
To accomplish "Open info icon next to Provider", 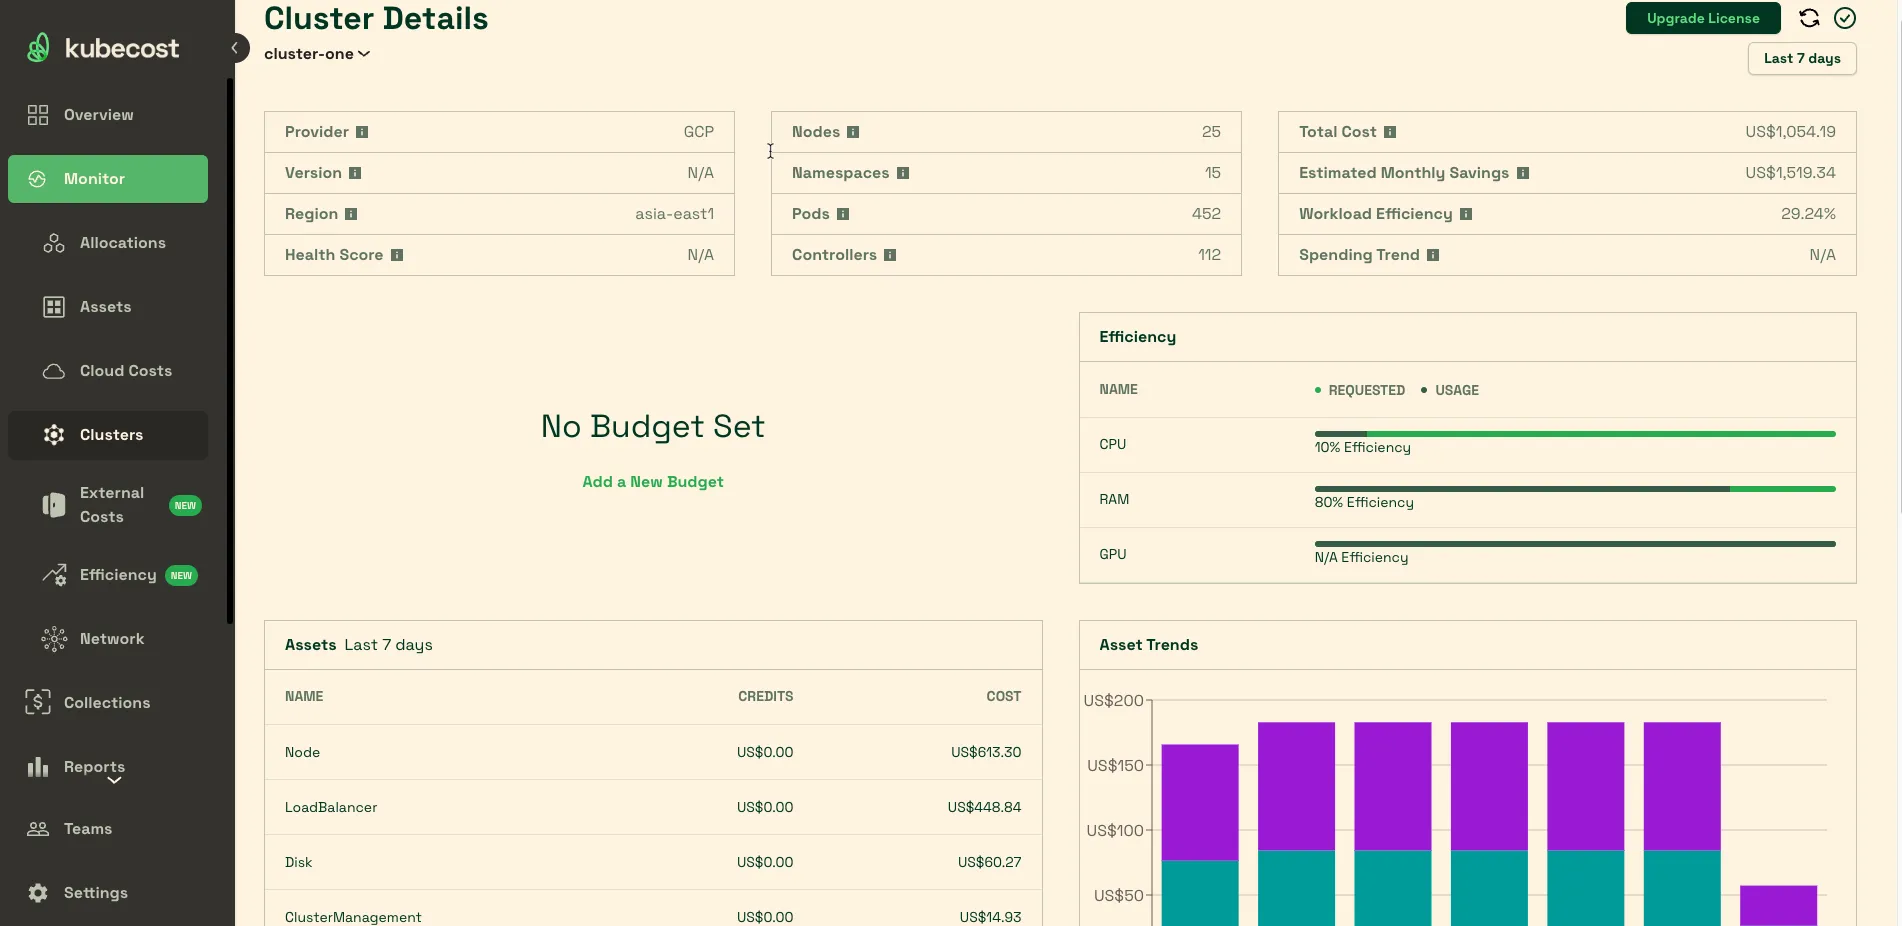I will 362,132.
